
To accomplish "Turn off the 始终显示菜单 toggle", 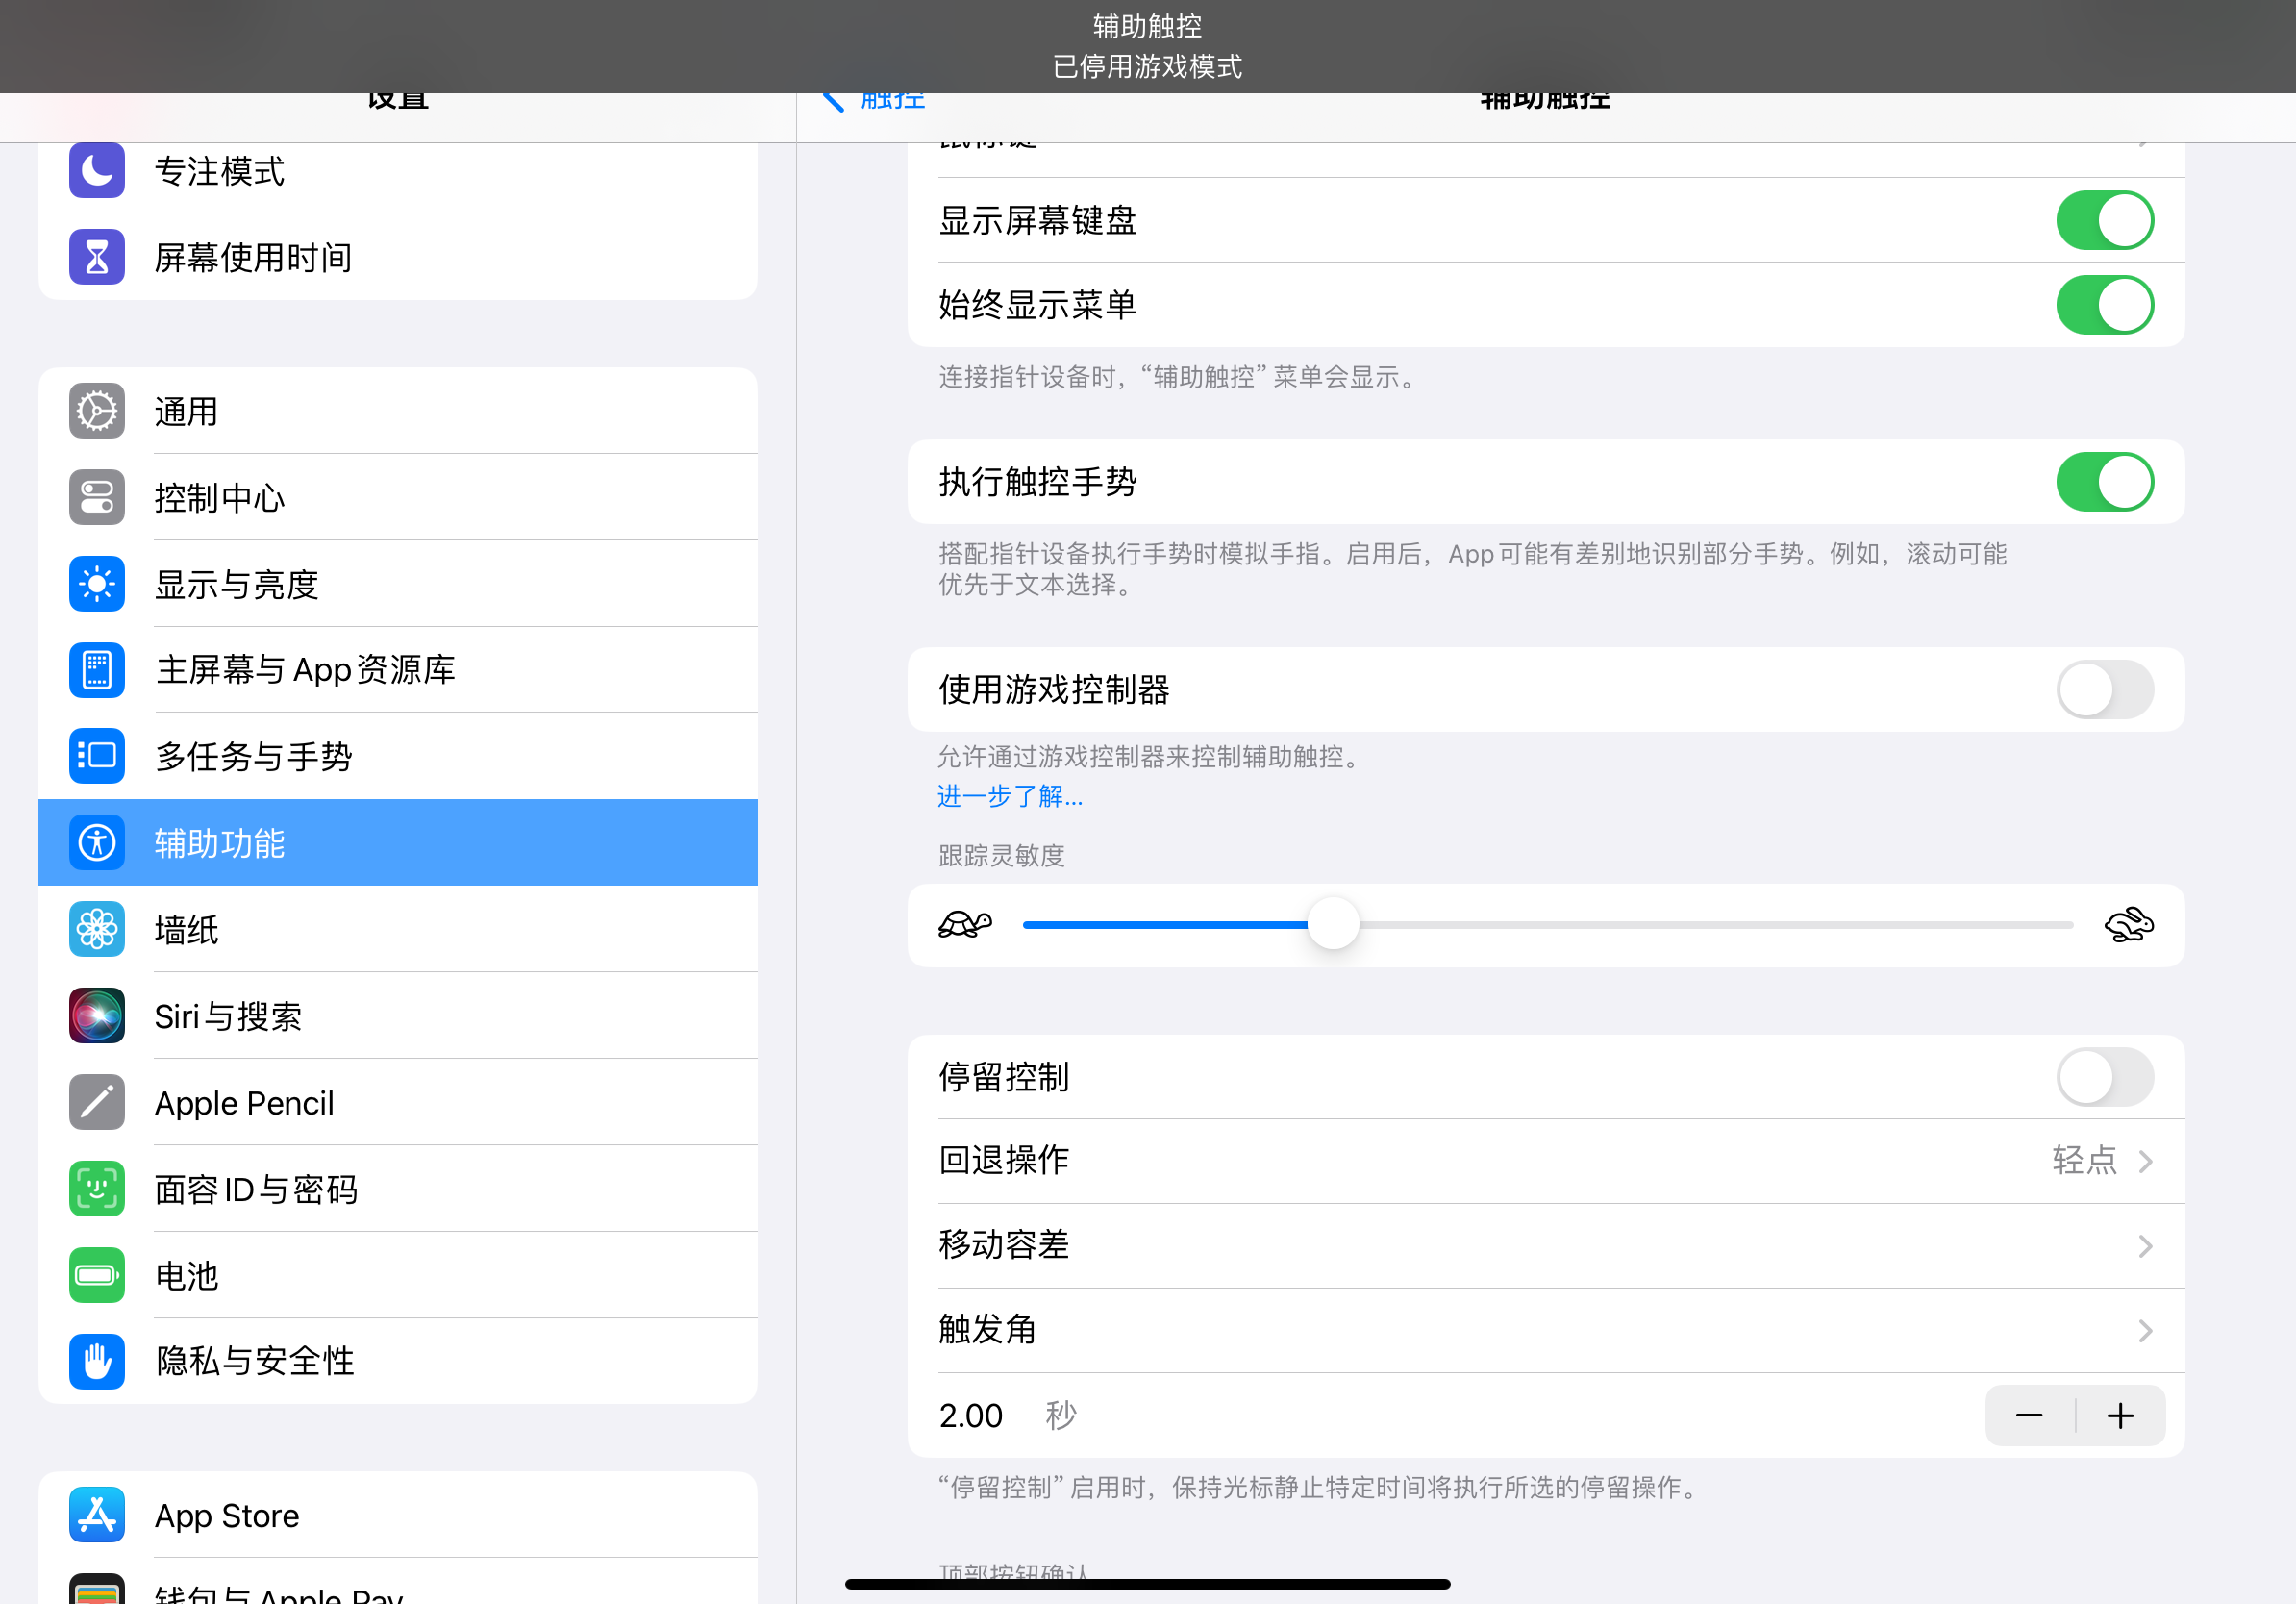I will 2104,305.
